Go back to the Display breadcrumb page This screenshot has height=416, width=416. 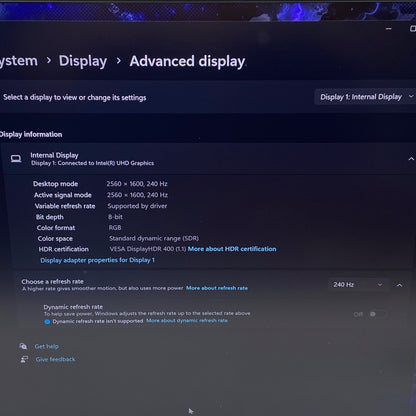(x=83, y=61)
